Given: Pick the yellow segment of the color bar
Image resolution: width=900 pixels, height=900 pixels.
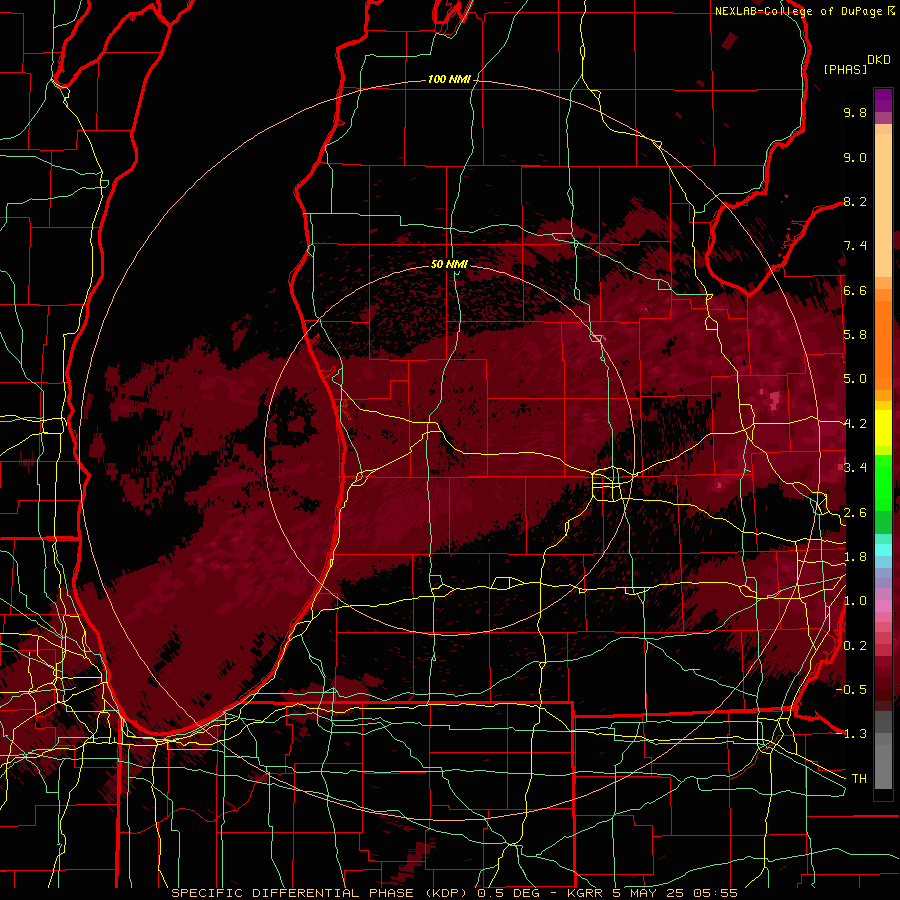Looking at the screenshot, I should (x=883, y=428).
